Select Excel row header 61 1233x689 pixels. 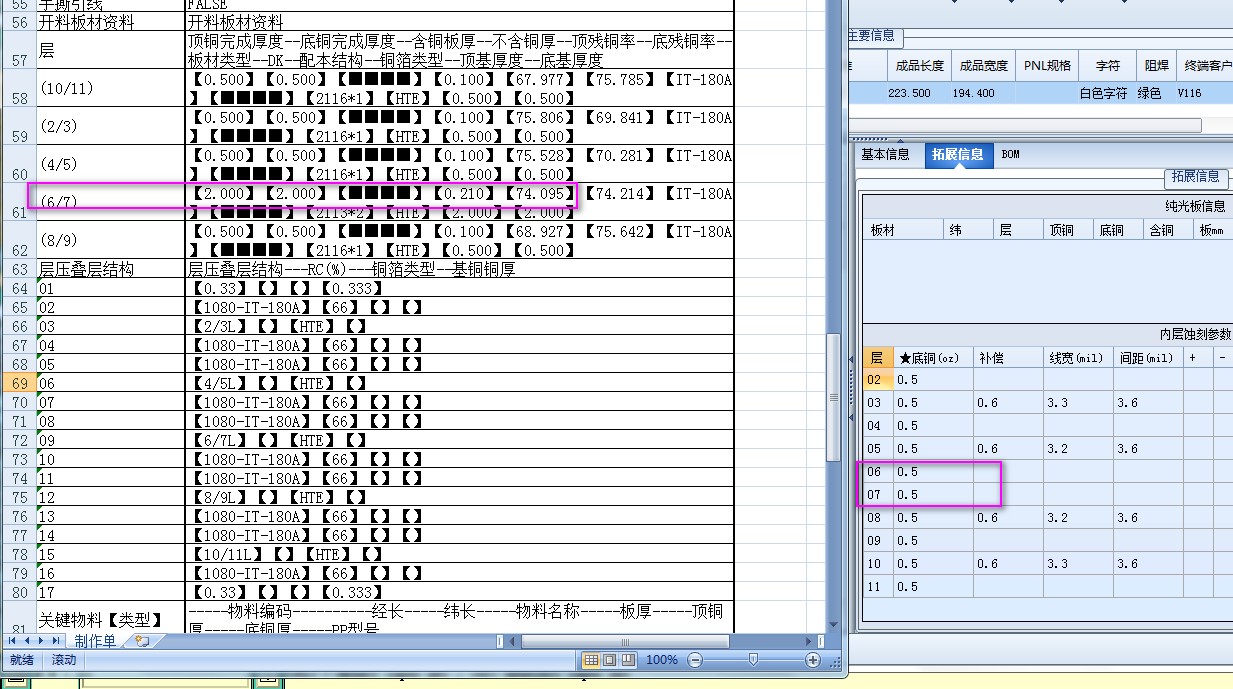click(18, 202)
